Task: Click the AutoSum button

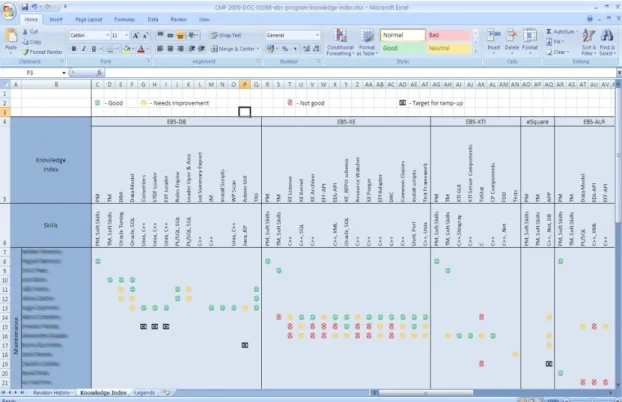Action: [x=562, y=31]
